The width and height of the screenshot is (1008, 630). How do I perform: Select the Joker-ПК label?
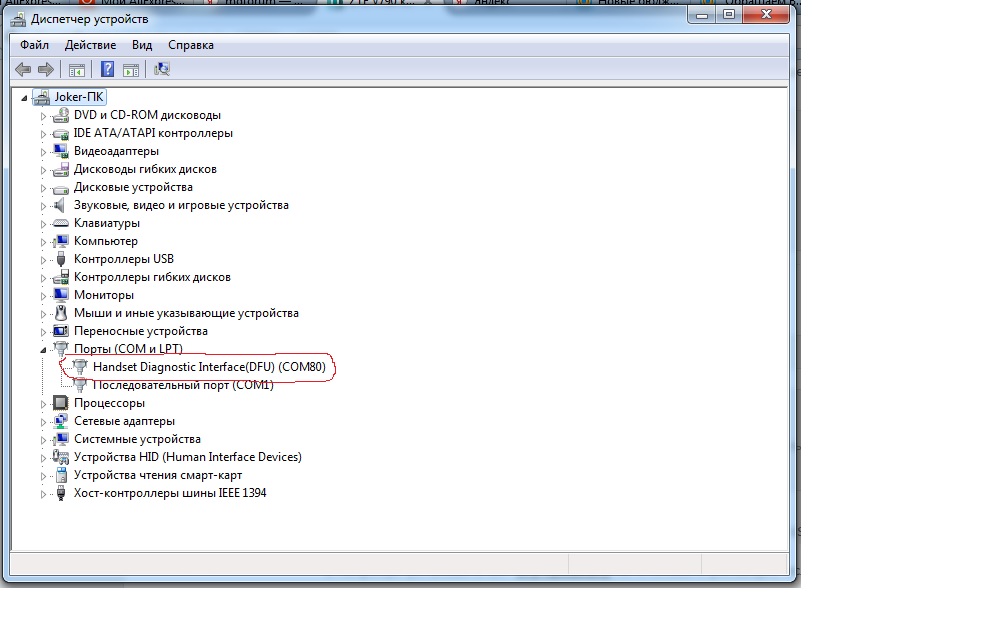coord(78,97)
